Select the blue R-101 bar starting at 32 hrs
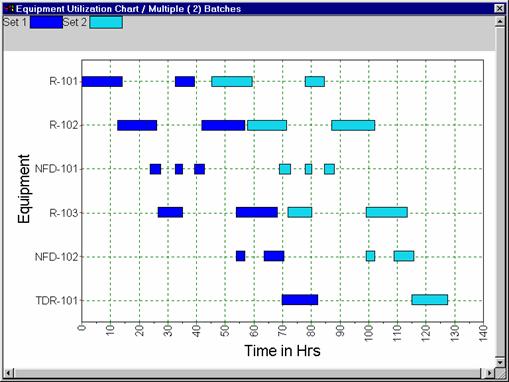The width and height of the screenshot is (509, 382). tap(185, 81)
